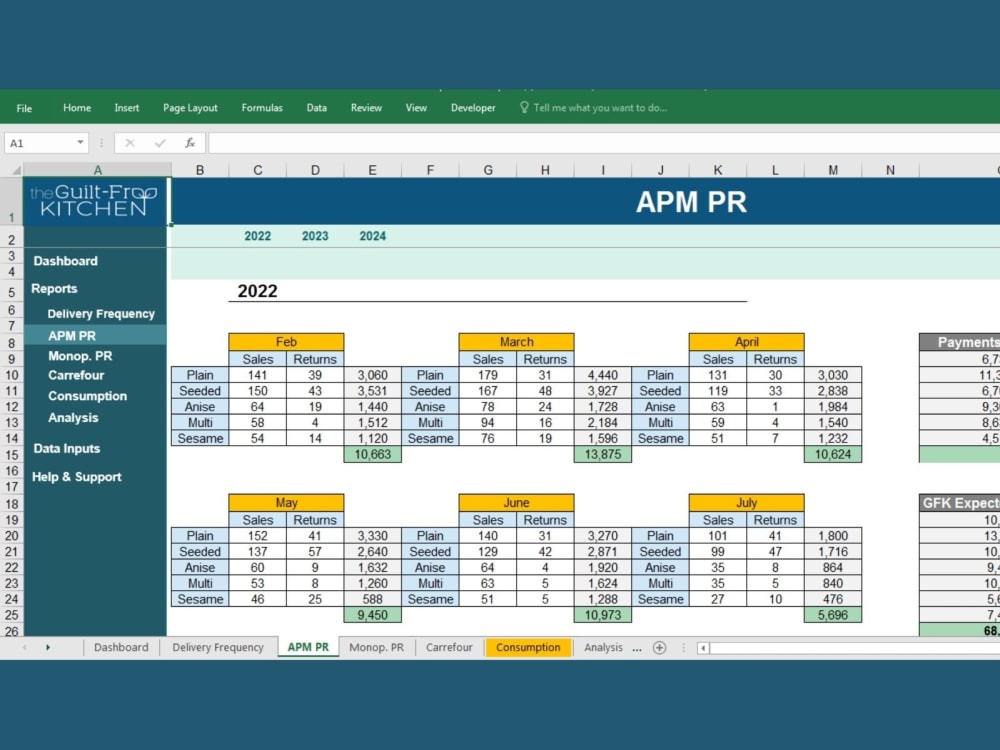Click the ellipsis to reveal hidden sheet tabs
This screenshot has width=1000, height=750.
click(638, 648)
